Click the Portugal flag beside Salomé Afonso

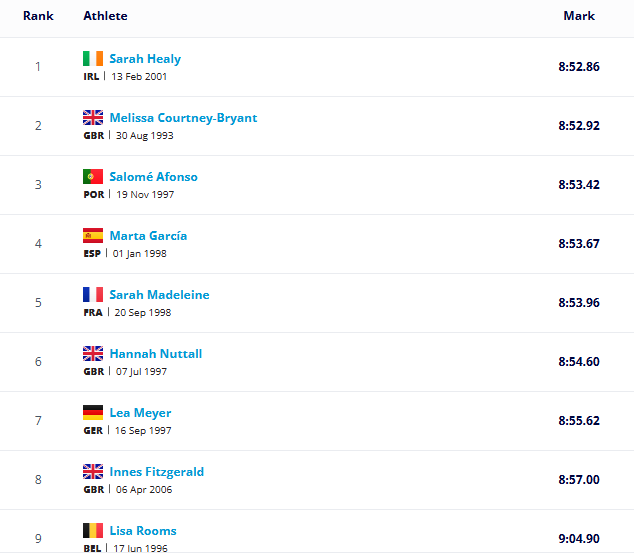[93, 176]
